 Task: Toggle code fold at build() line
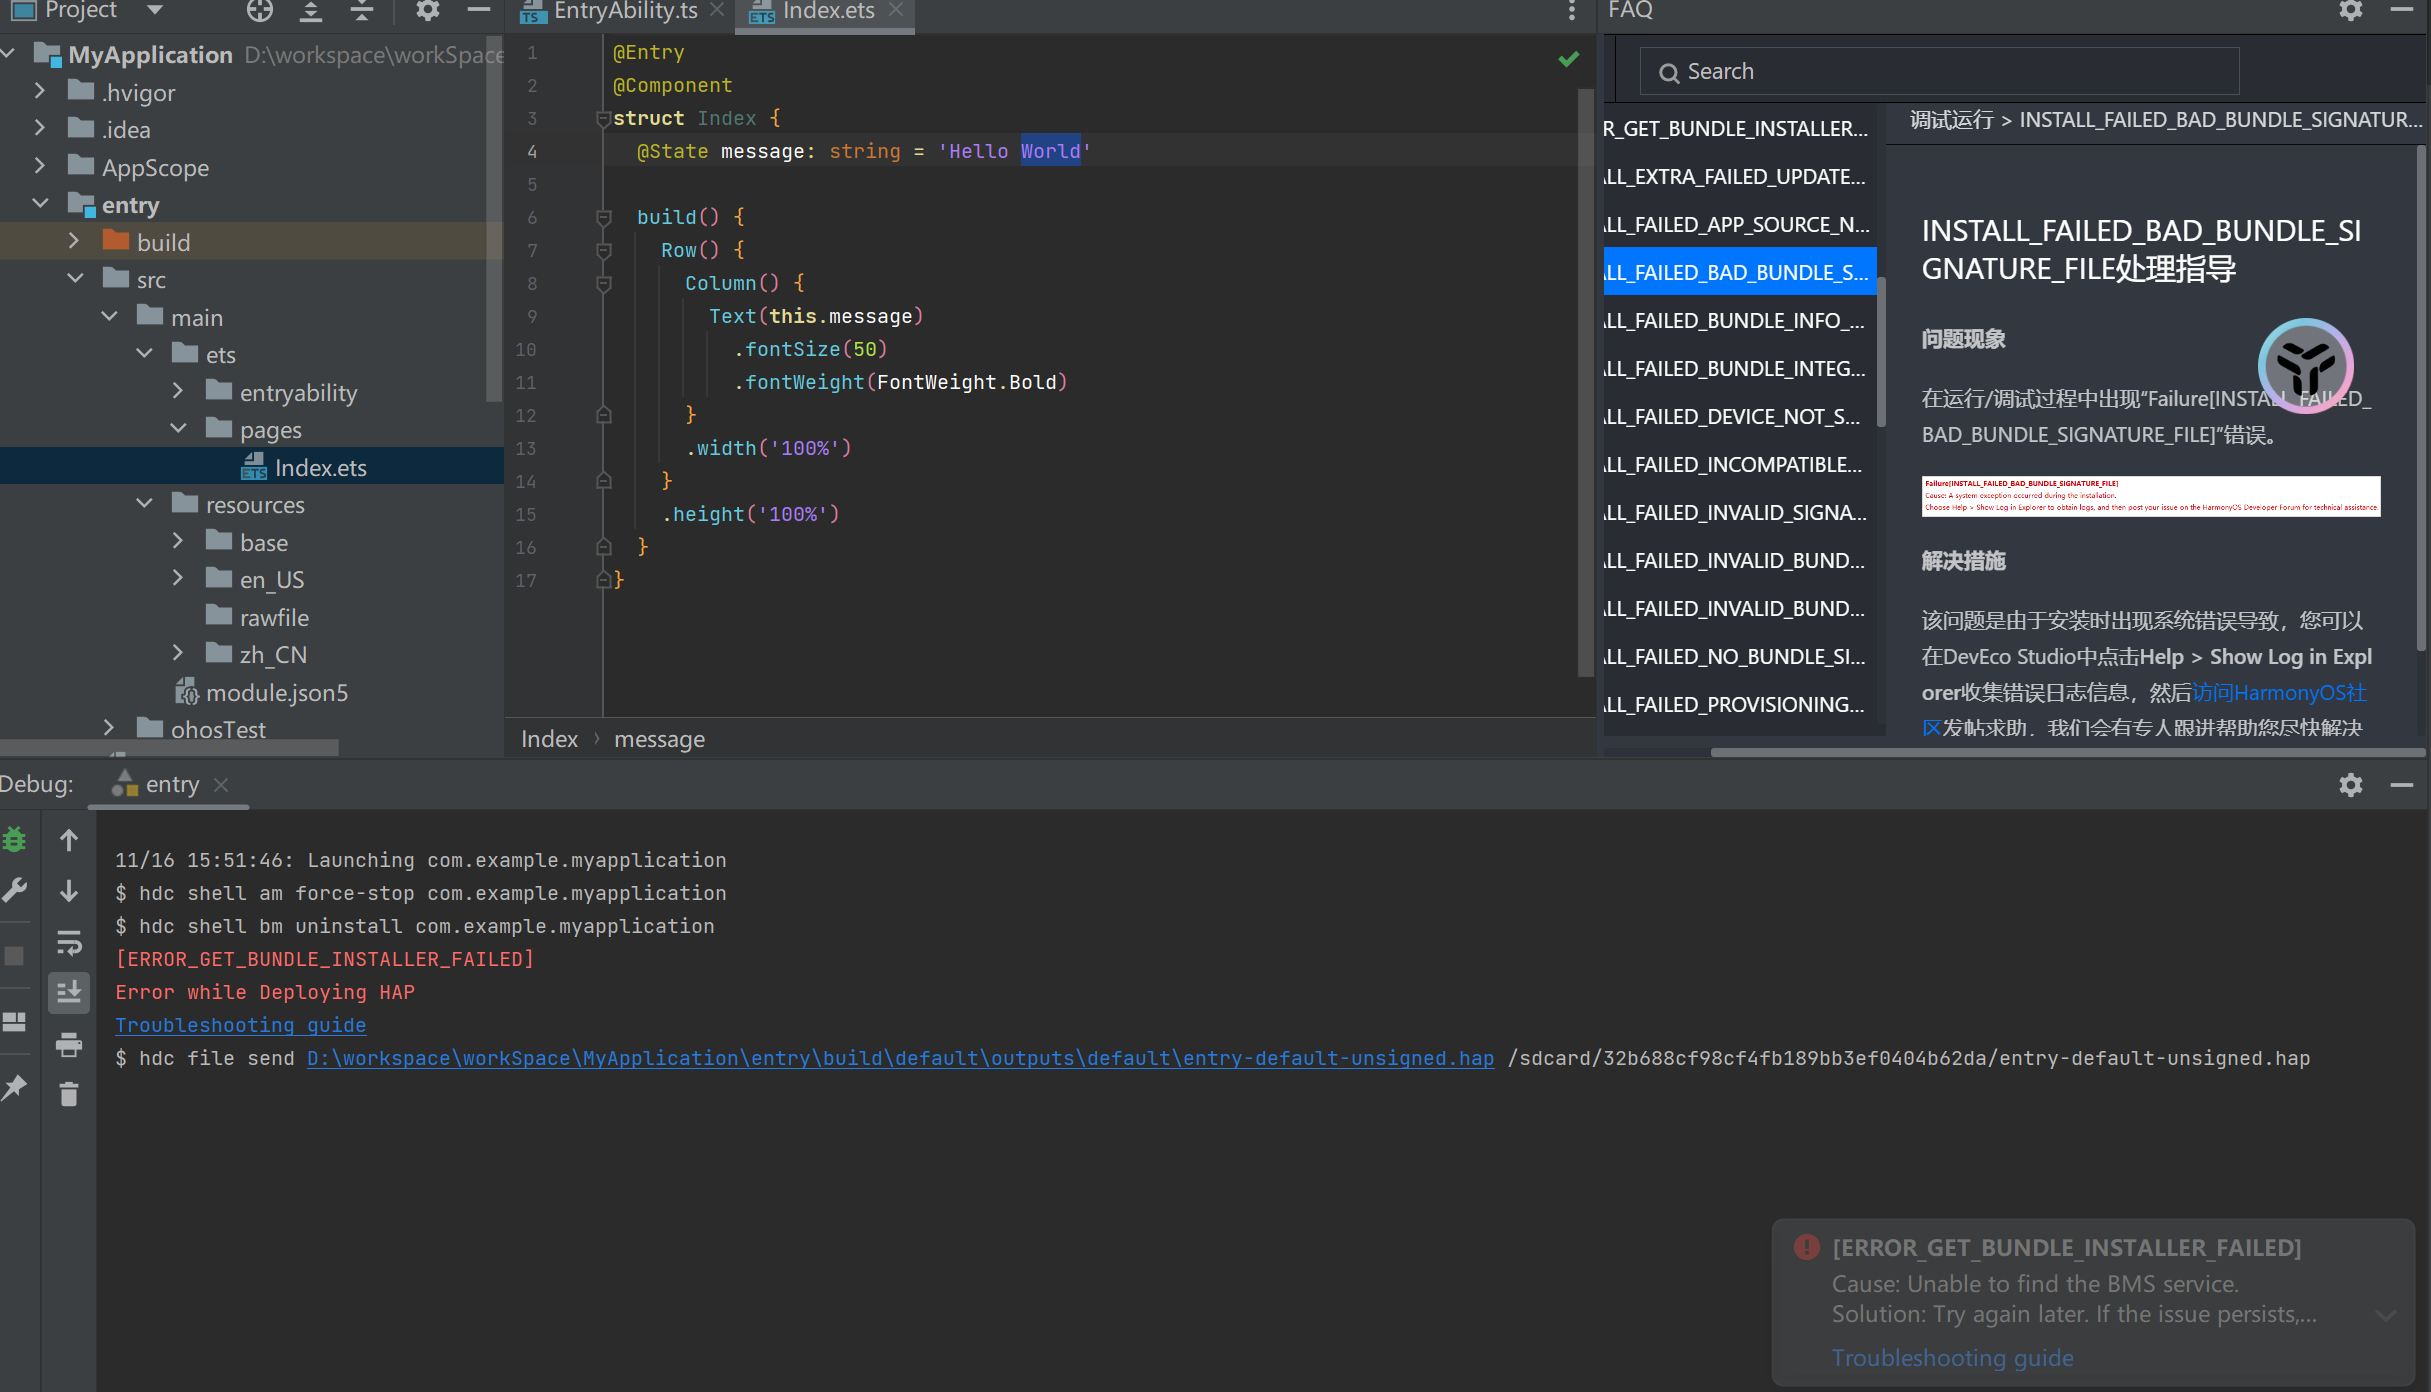coord(604,217)
